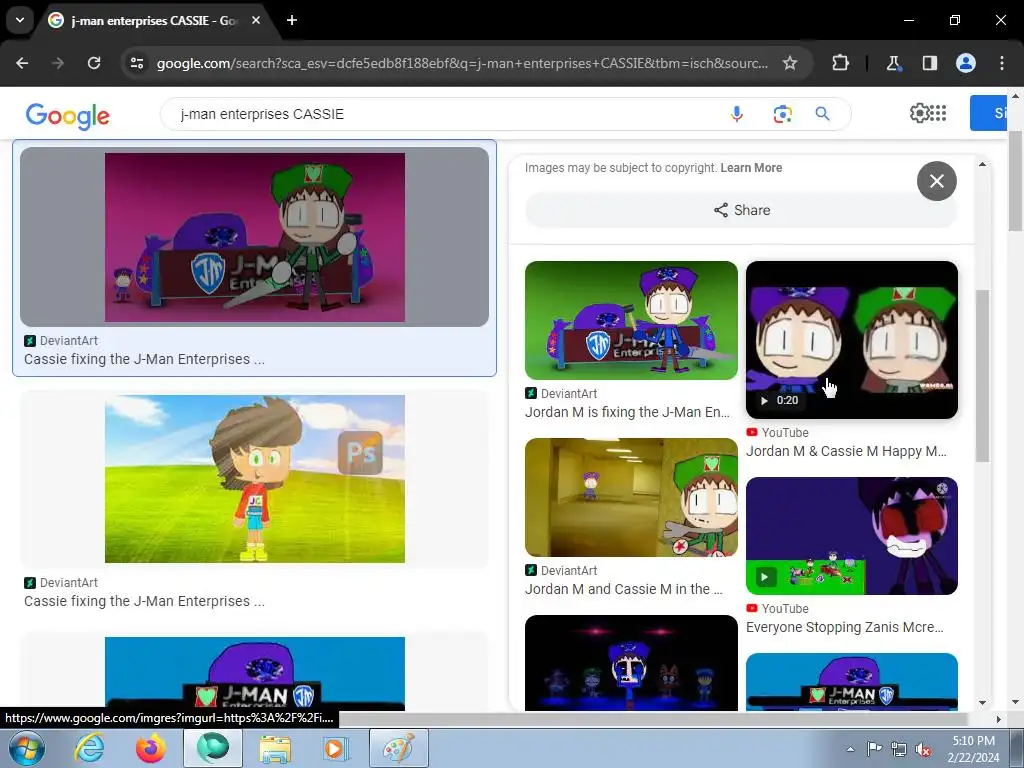The height and width of the screenshot is (768, 1024).
Task: Open the Google apps grid
Action: (x=938, y=113)
